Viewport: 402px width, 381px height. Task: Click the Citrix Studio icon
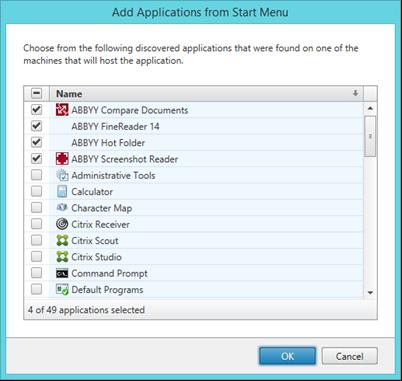[62, 257]
